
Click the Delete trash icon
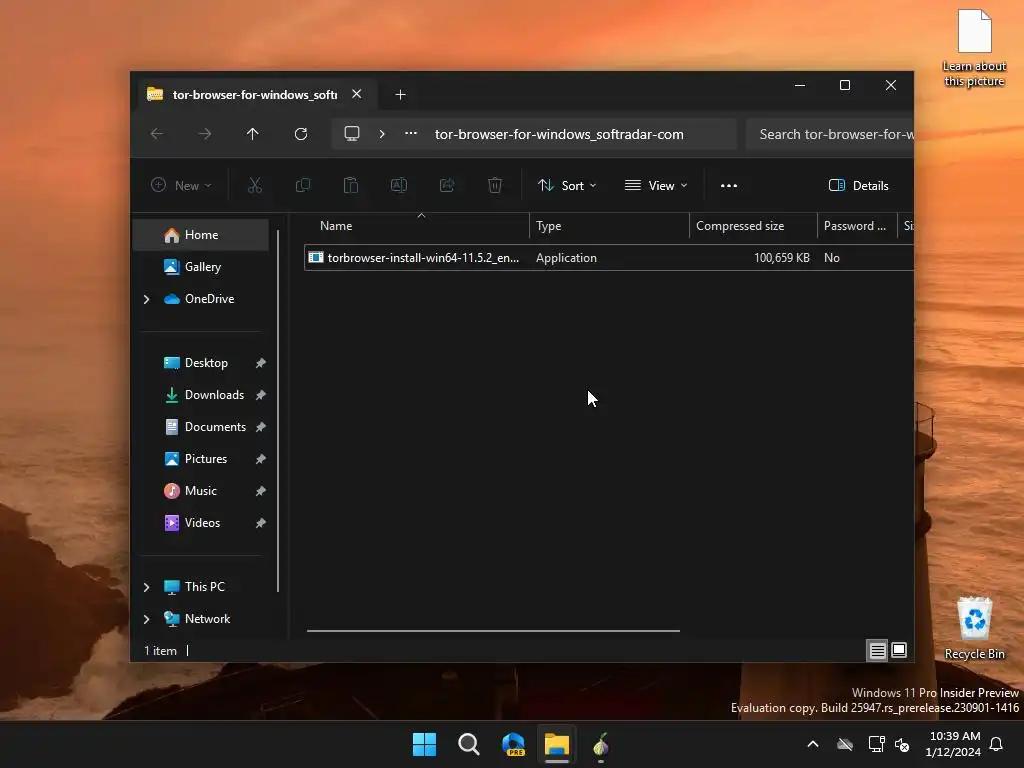point(495,185)
